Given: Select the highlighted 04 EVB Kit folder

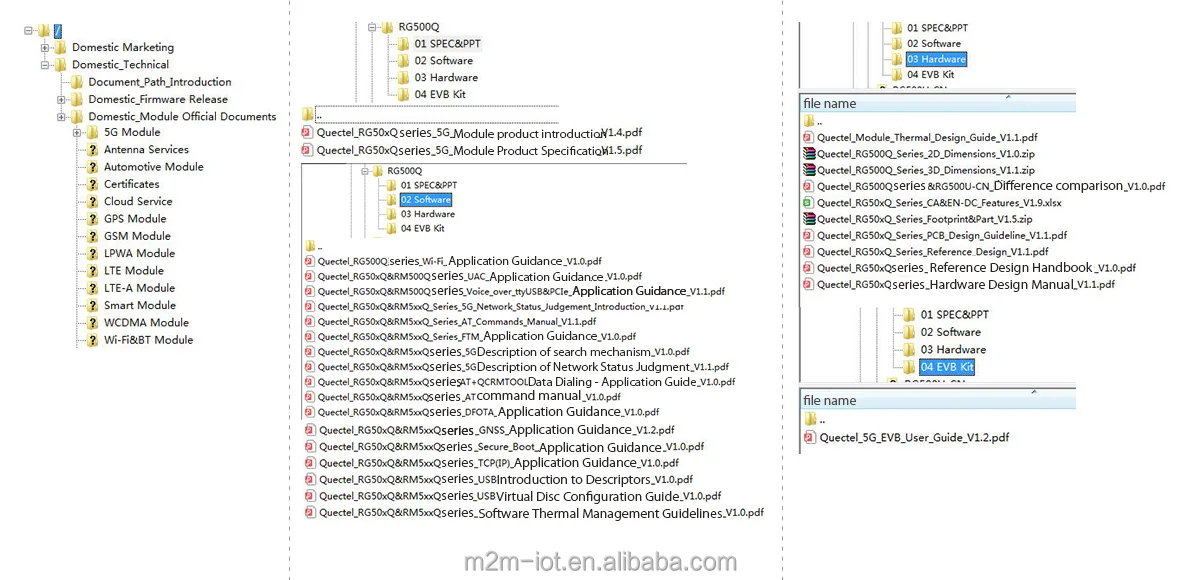Looking at the screenshot, I should pos(947,367).
